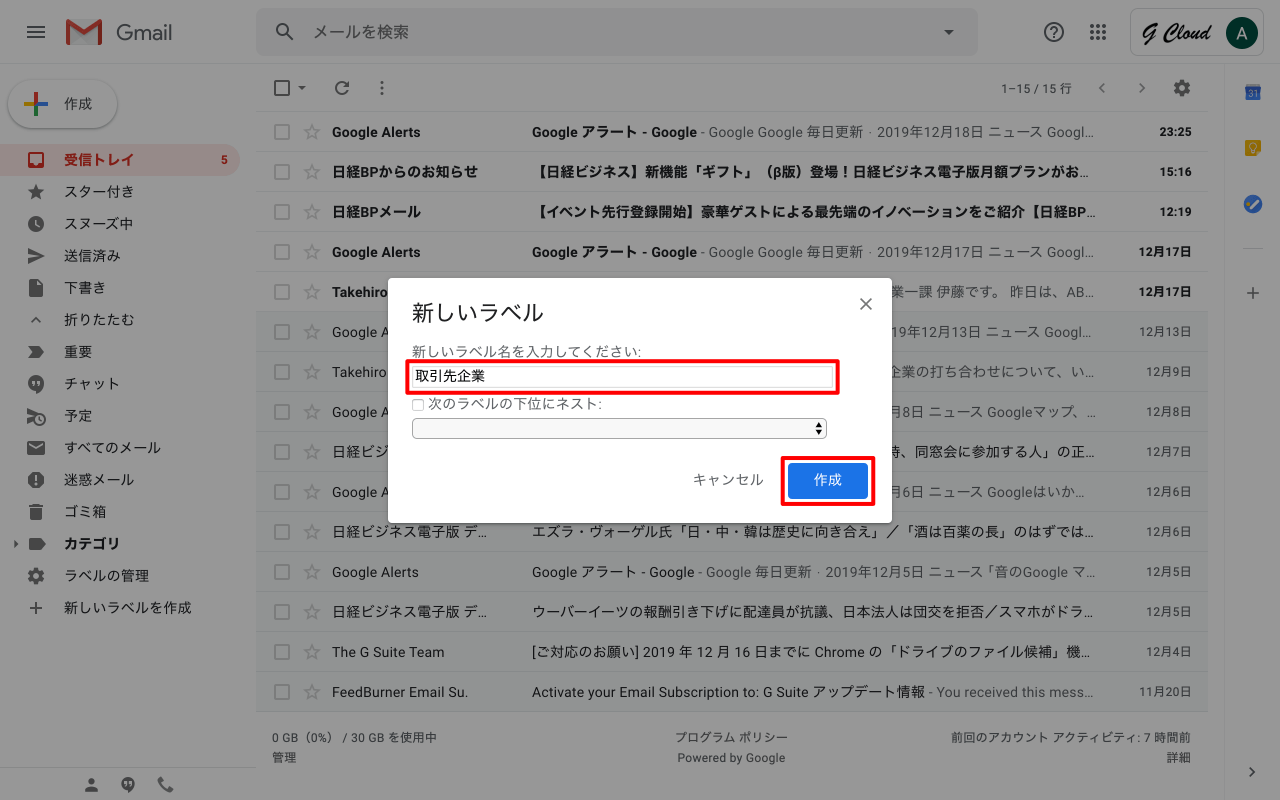Screen dimensions: 1280x800
Task: Toggle the select-all checkbox in toolbar
Action: tap(282, 88)
